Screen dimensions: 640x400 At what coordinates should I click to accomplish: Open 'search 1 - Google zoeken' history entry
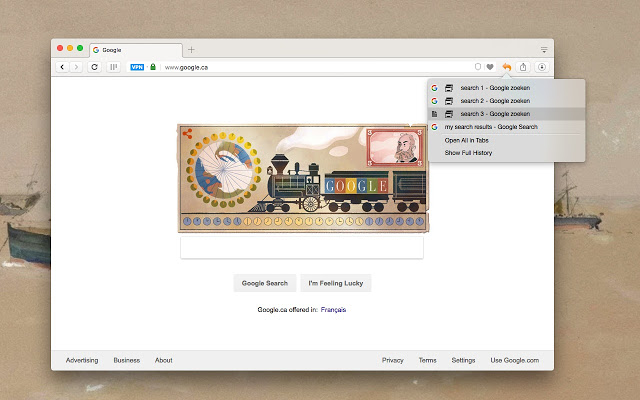(x=506, y=88)
